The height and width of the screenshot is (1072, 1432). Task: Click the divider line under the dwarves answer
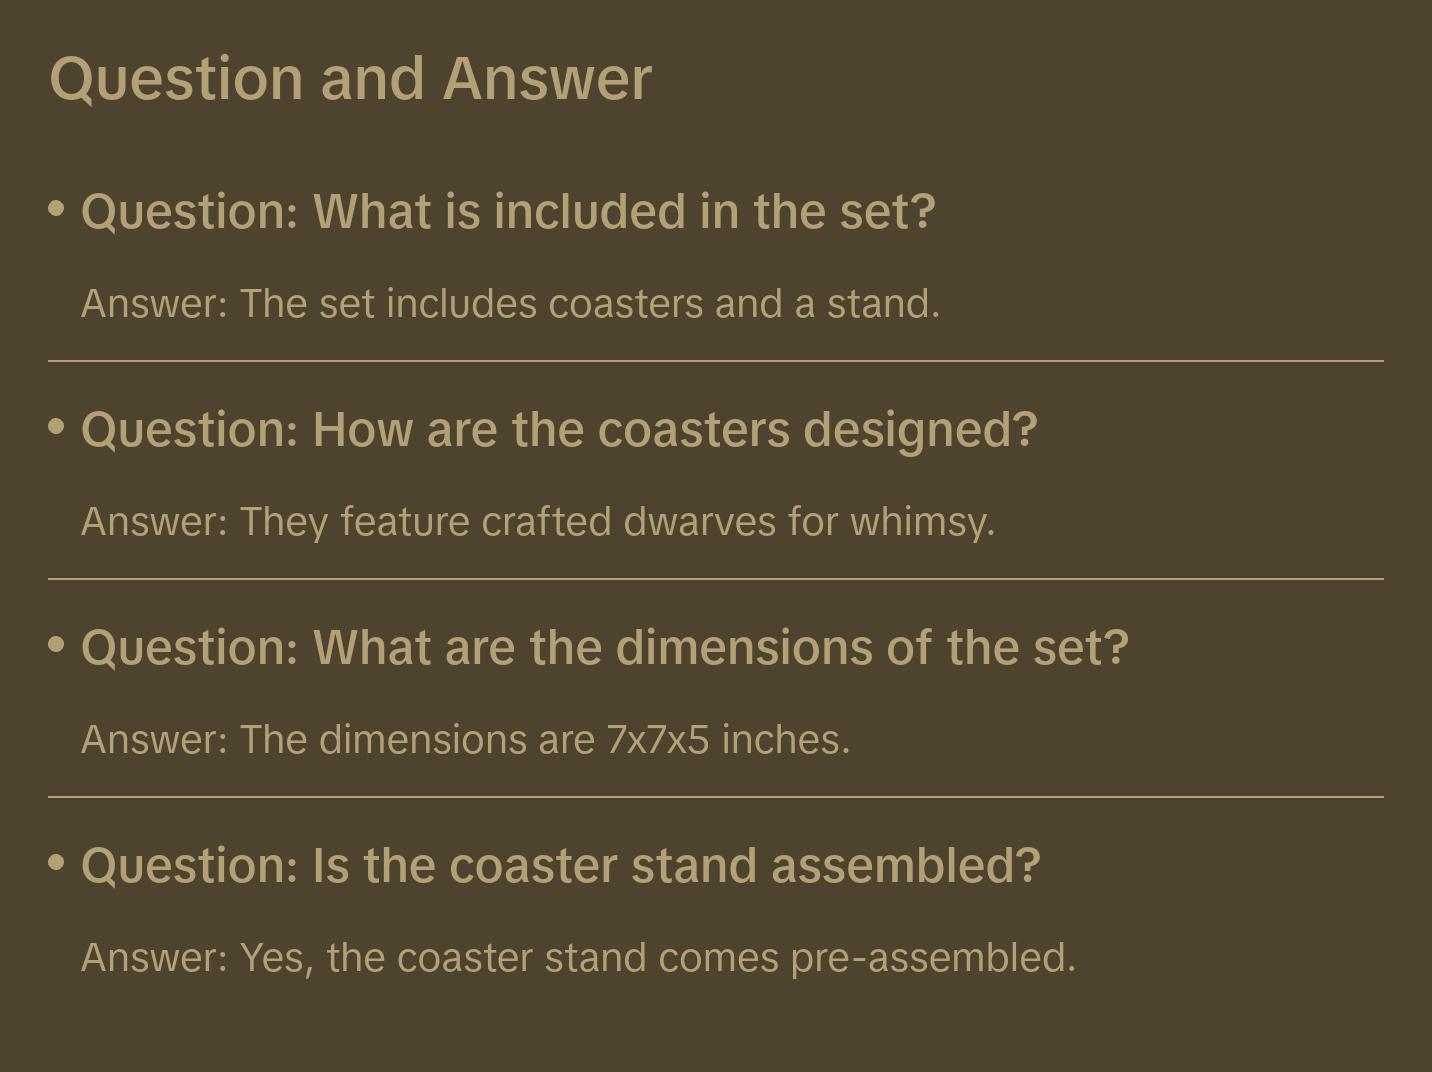716,579
